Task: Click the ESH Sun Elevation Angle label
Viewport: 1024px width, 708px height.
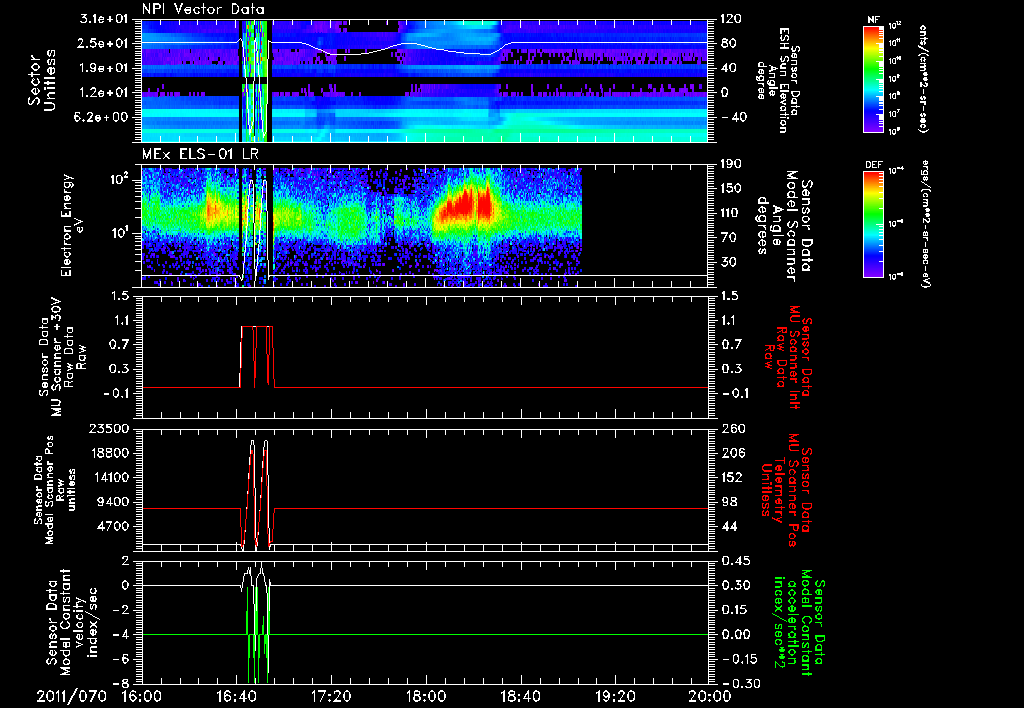Action: (x=777, y=80)
